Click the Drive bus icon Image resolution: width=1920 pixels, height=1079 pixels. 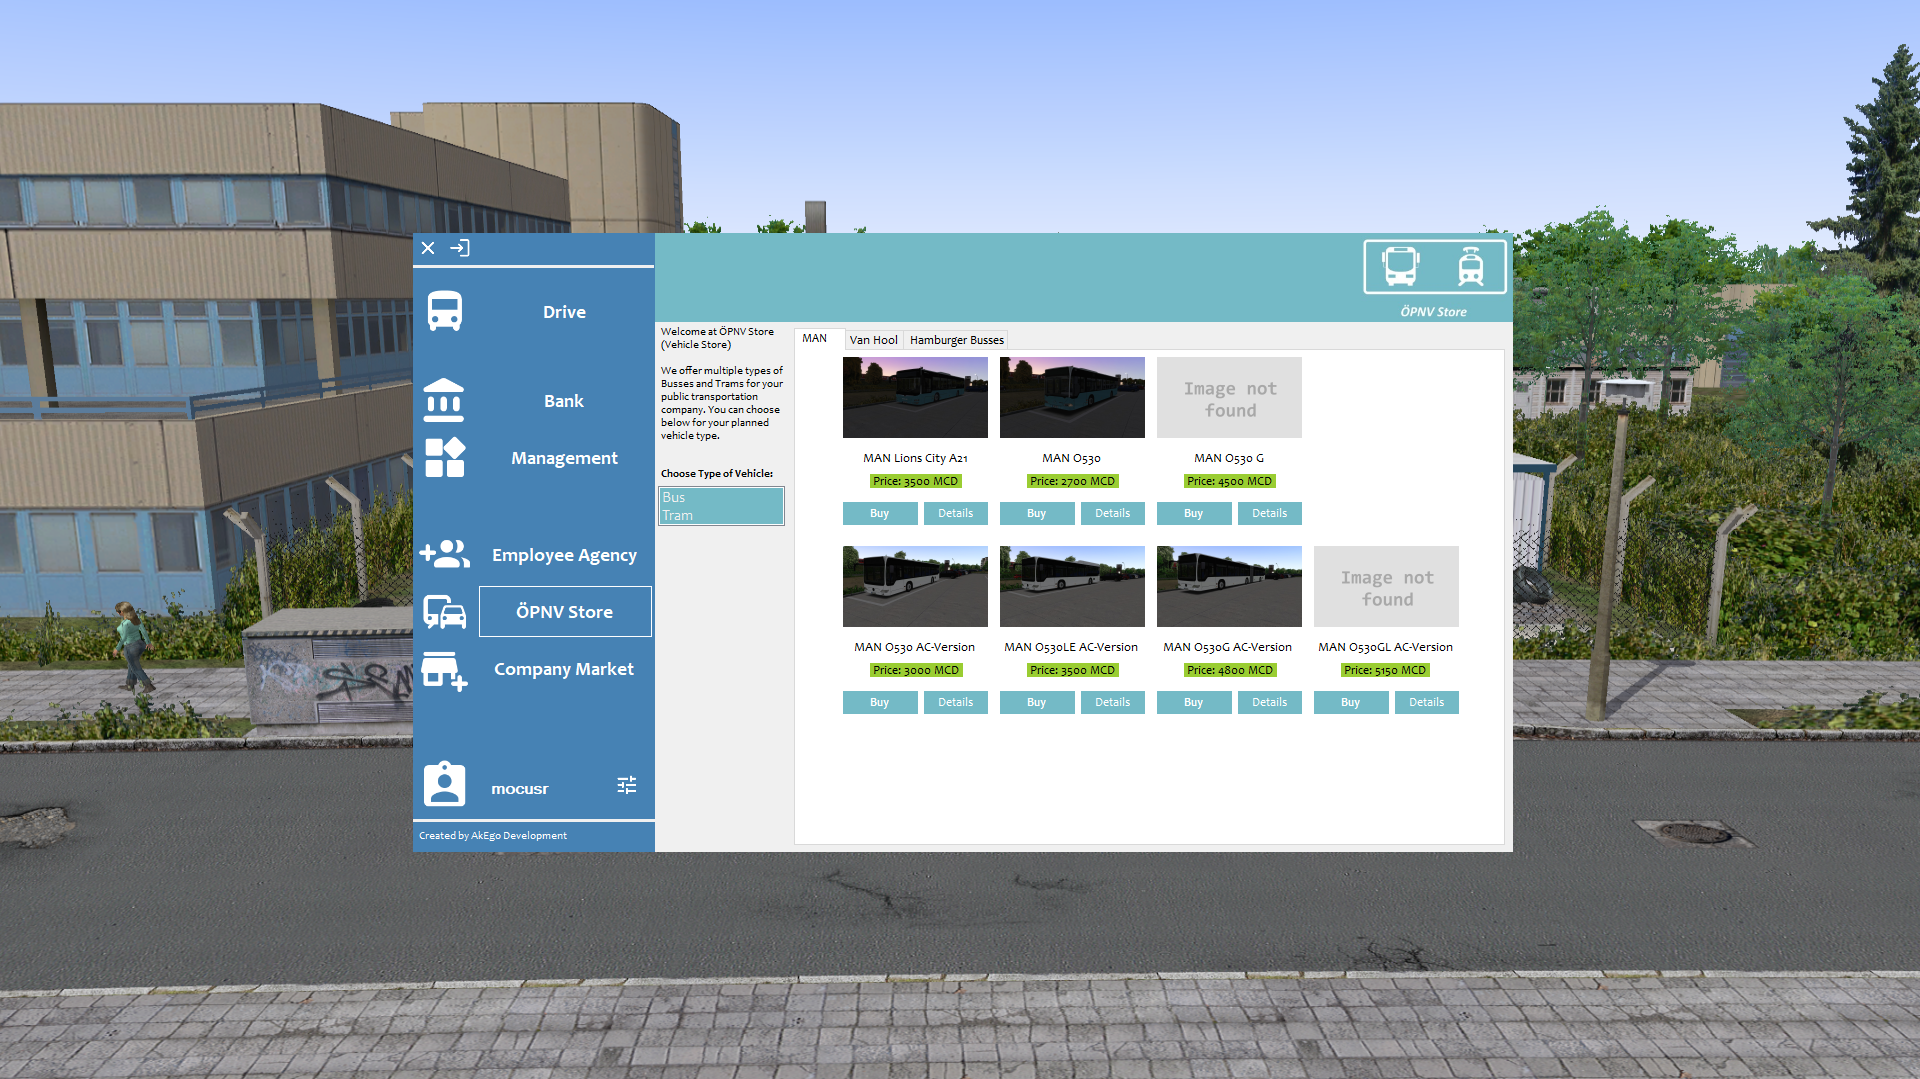point(444,311)
